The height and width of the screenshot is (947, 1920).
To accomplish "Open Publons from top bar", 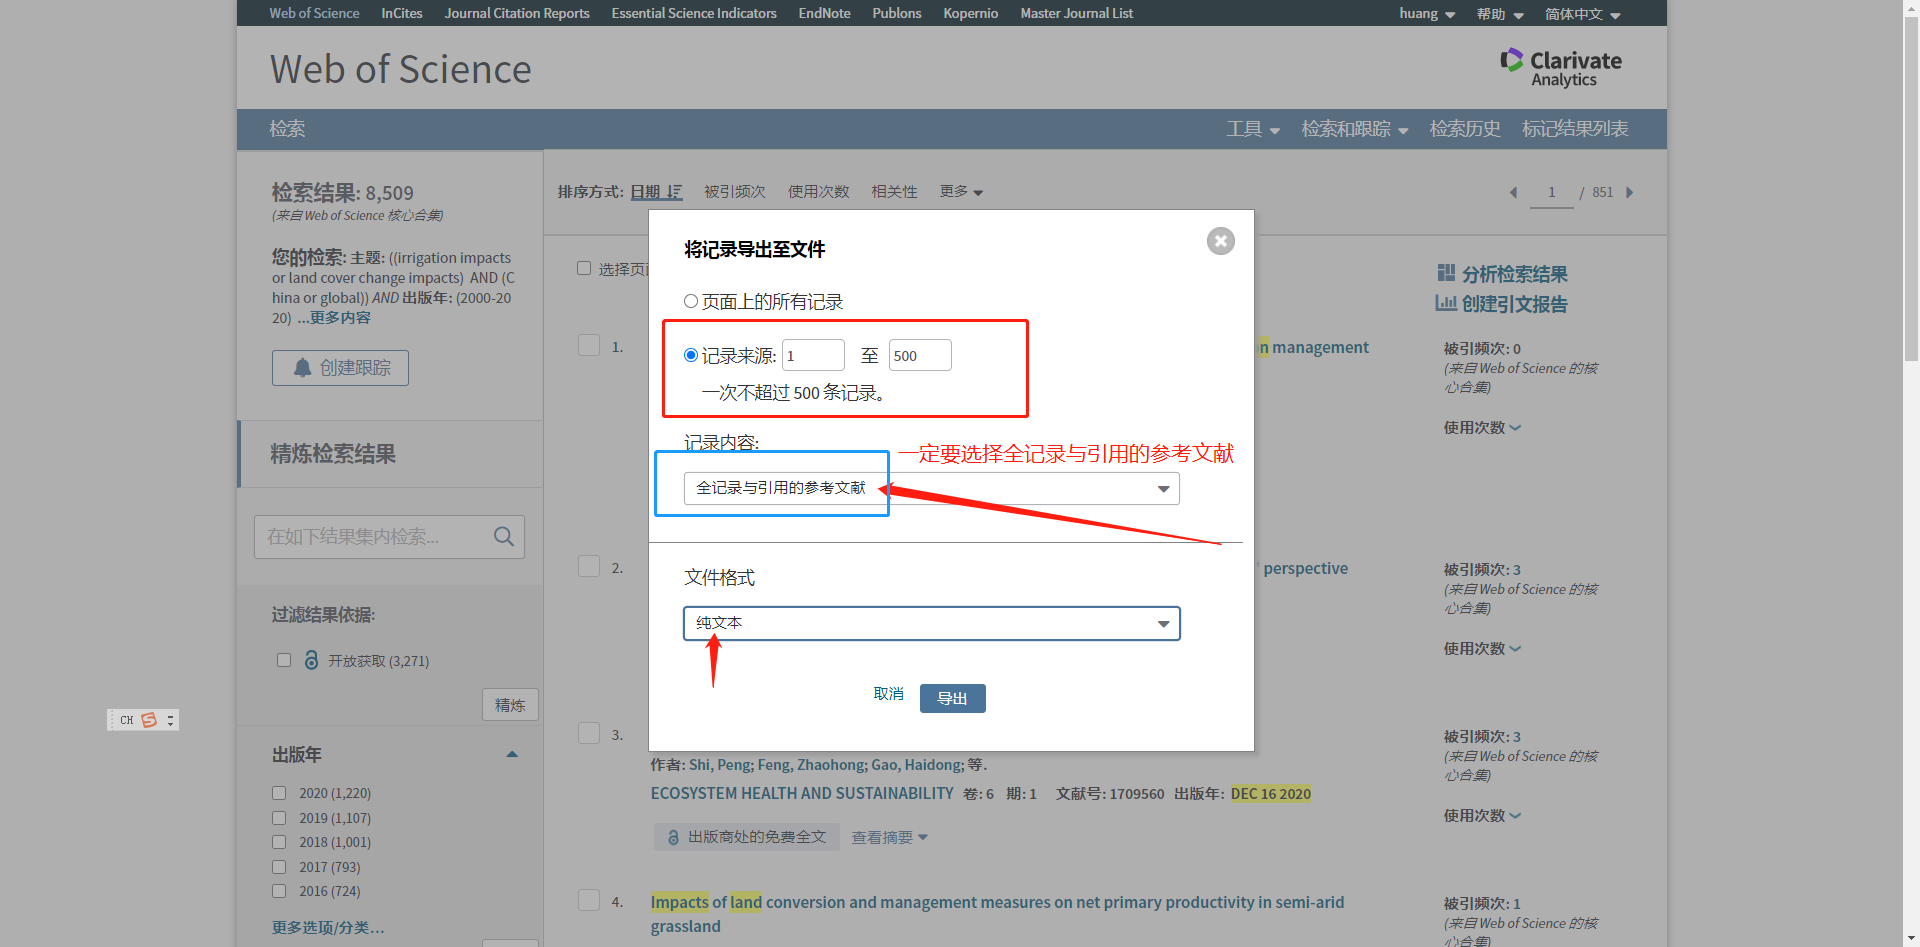I will (897, 13).
